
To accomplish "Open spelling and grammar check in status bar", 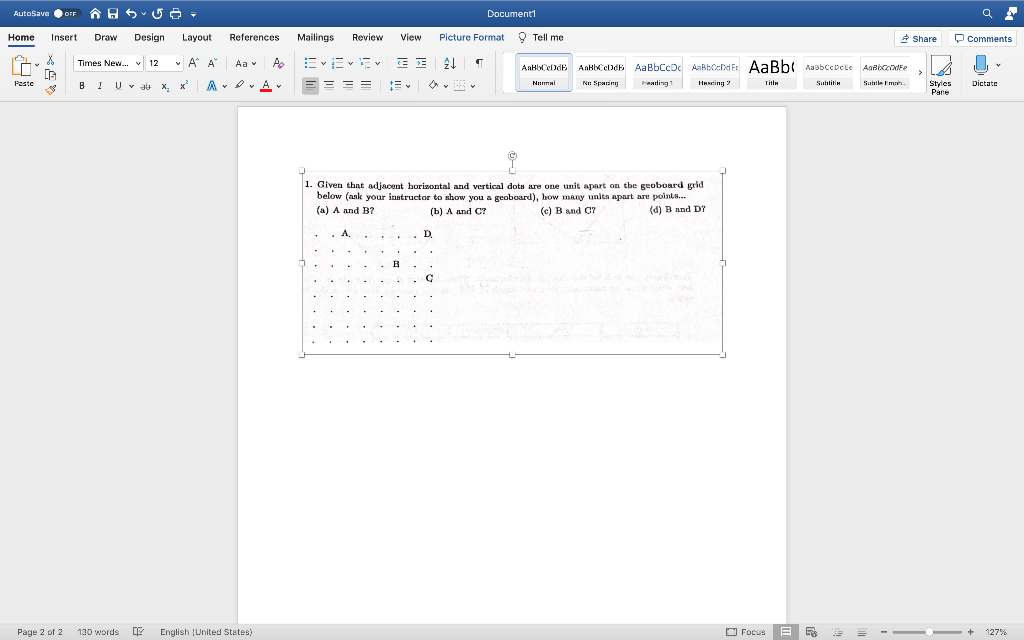I will click(138, 632).
